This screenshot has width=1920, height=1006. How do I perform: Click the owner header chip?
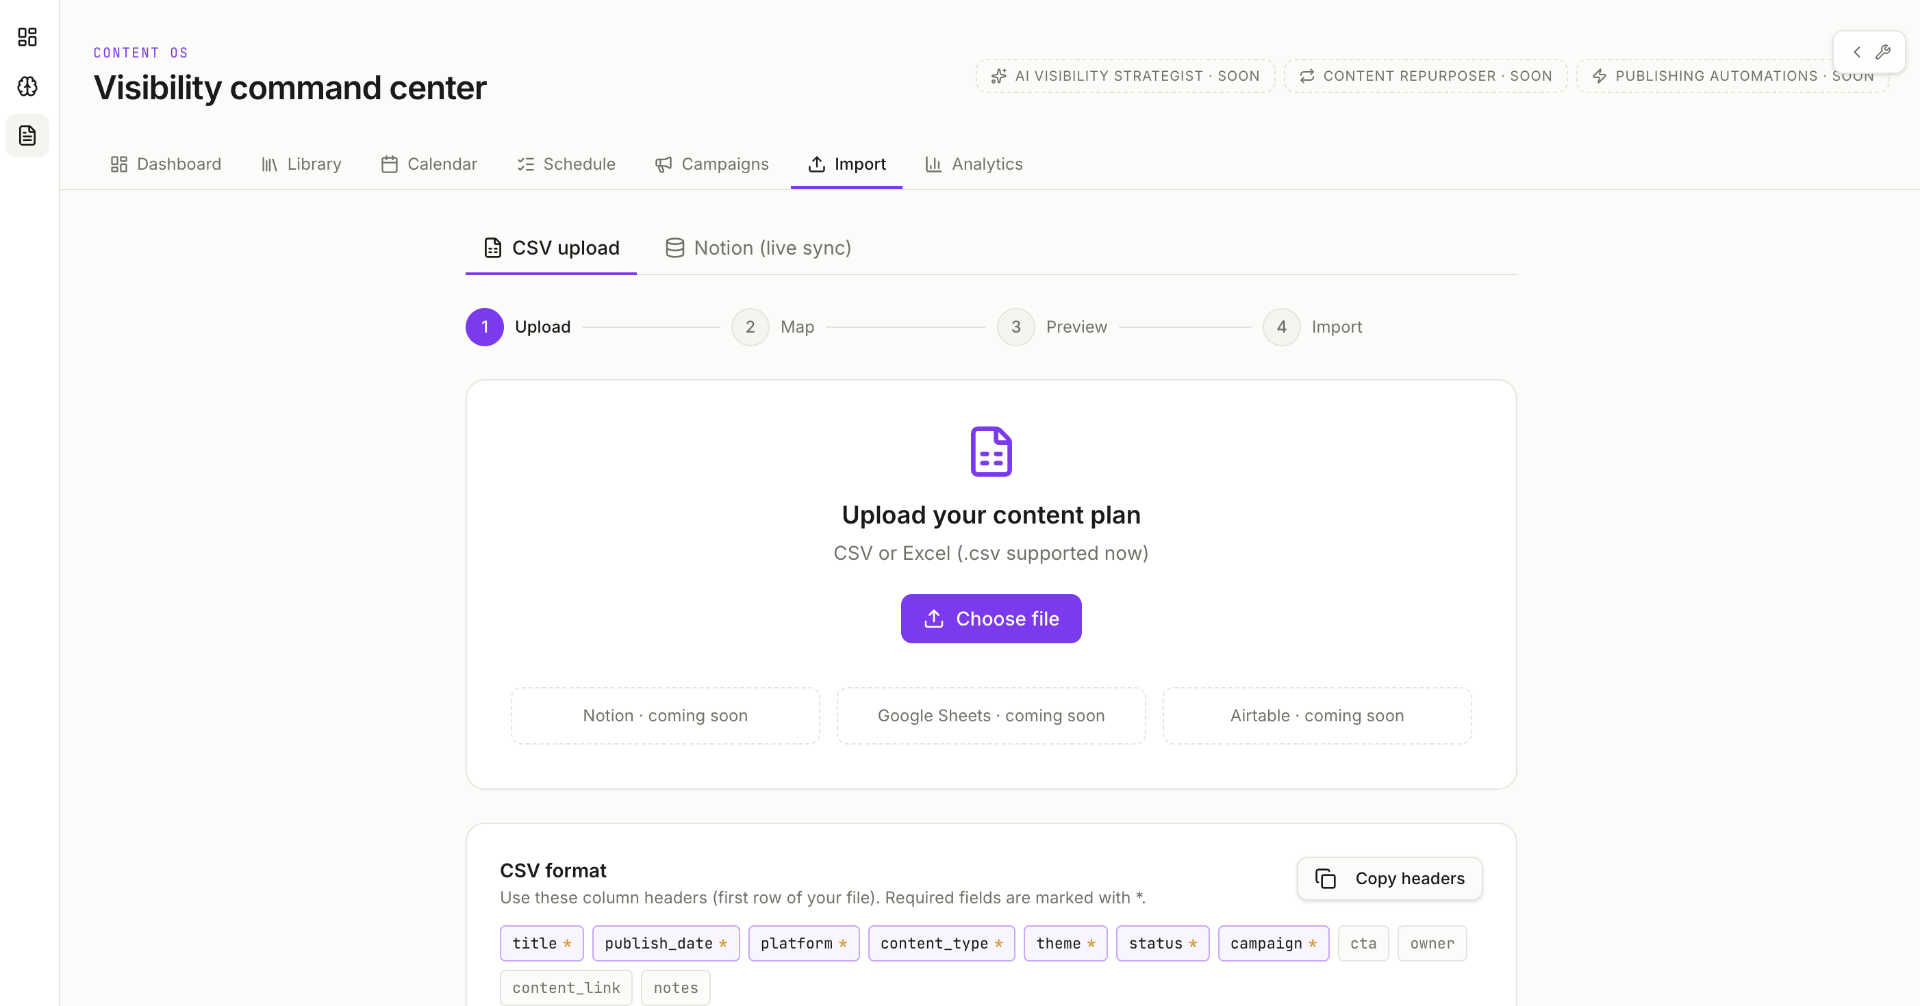click(1432, 944)
